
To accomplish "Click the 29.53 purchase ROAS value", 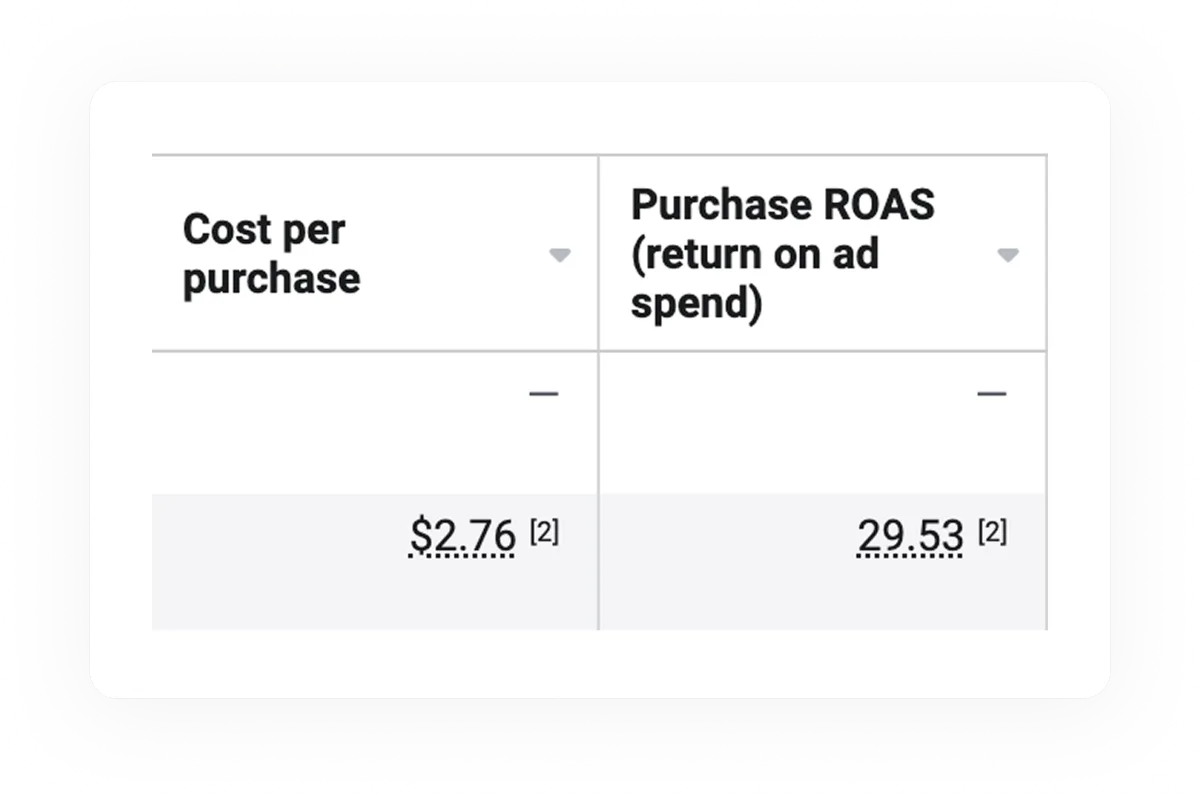I will [x=910, y=536].
